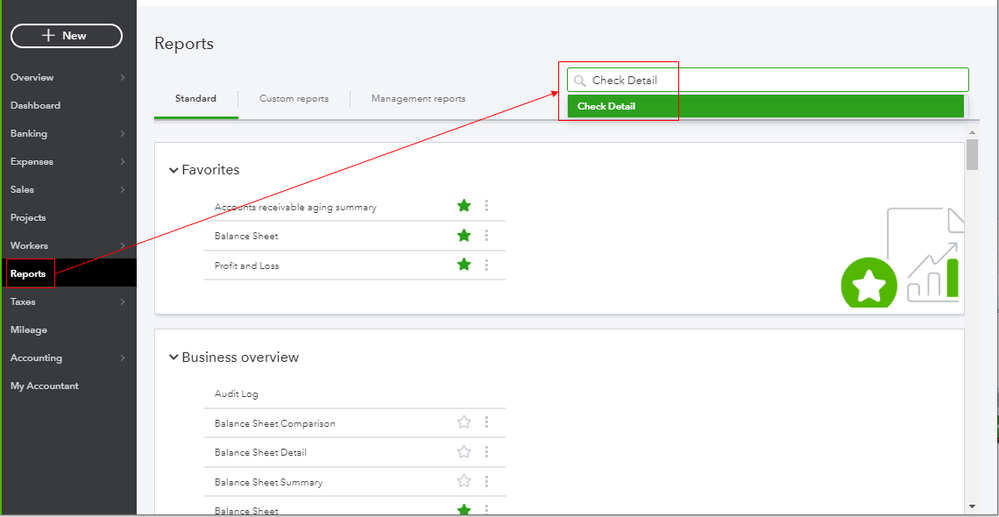Open the Management reports tab
Screen dimensions: 999x517
pos(418,99)
